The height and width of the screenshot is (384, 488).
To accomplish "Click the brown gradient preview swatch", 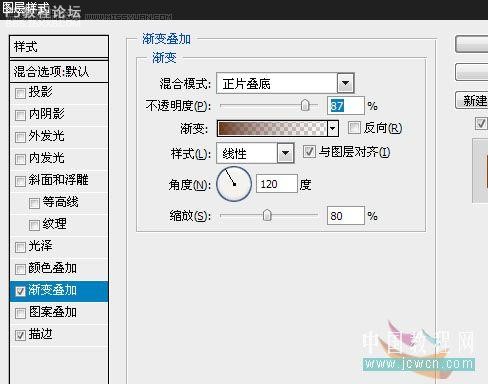I will [x=272, y=128].
